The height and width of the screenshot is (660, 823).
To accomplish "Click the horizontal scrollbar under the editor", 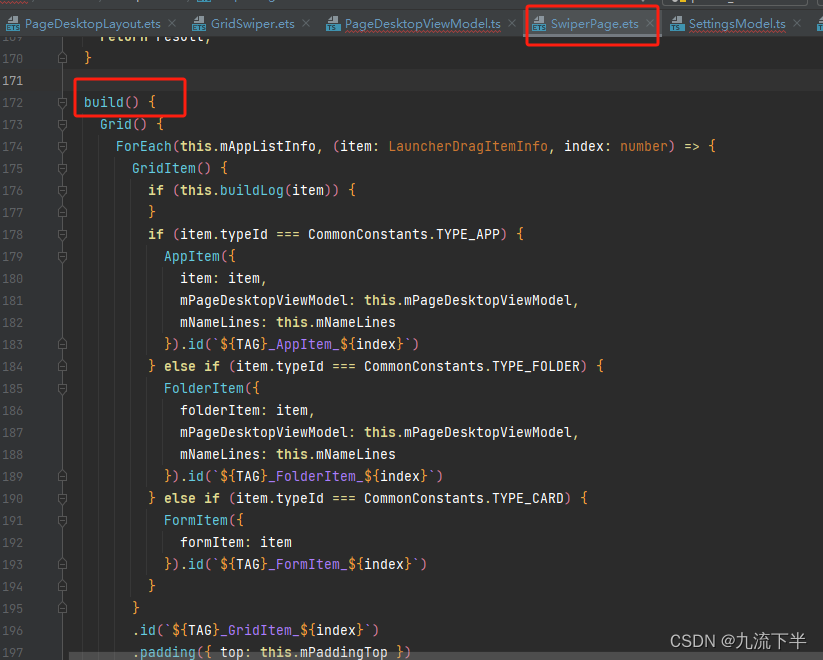I will [x=445, y=657].
